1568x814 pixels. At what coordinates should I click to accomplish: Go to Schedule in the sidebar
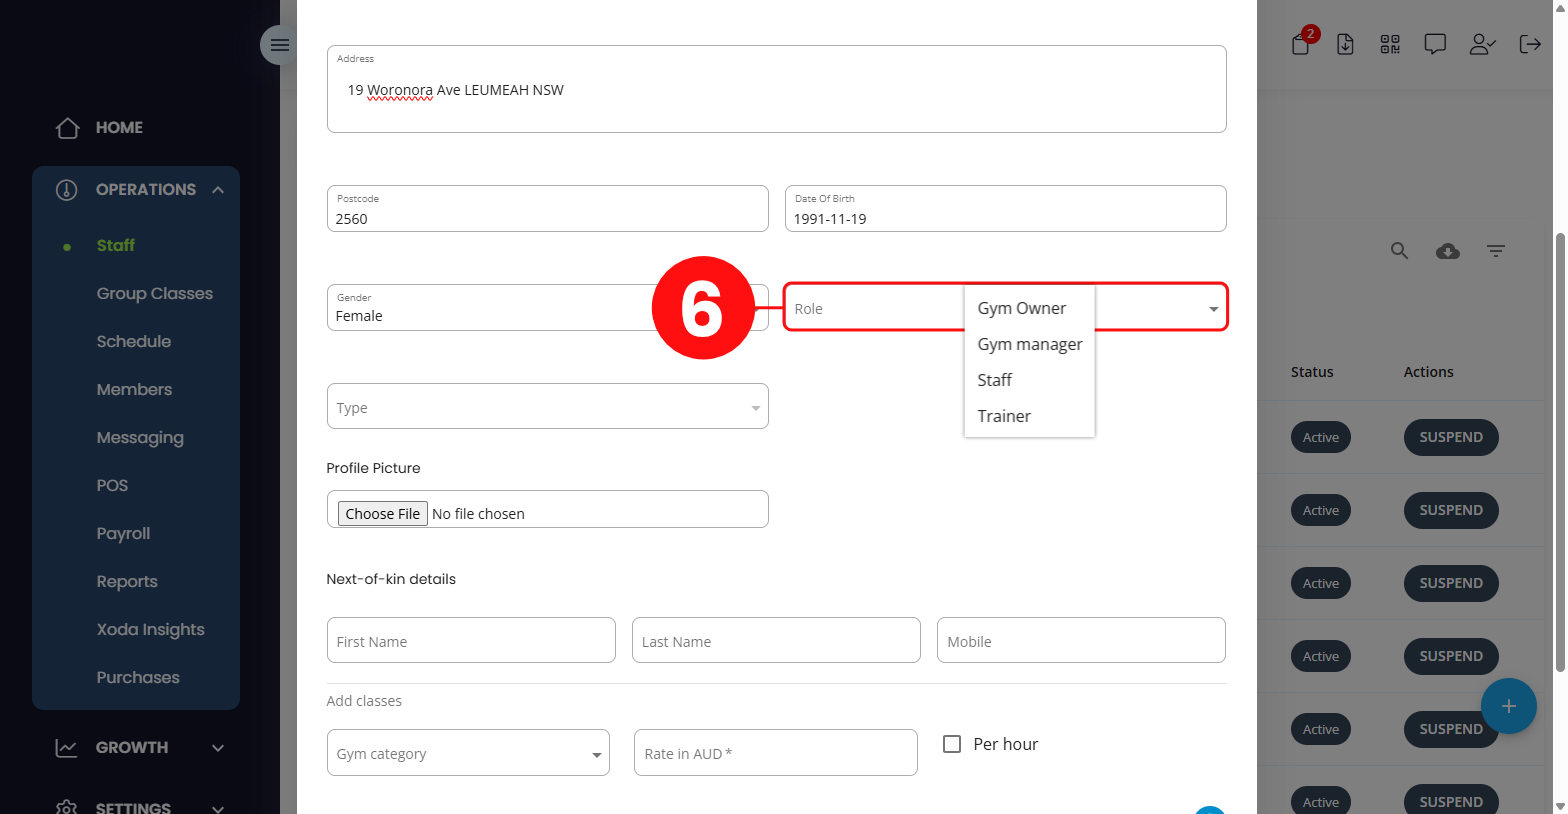134,342
